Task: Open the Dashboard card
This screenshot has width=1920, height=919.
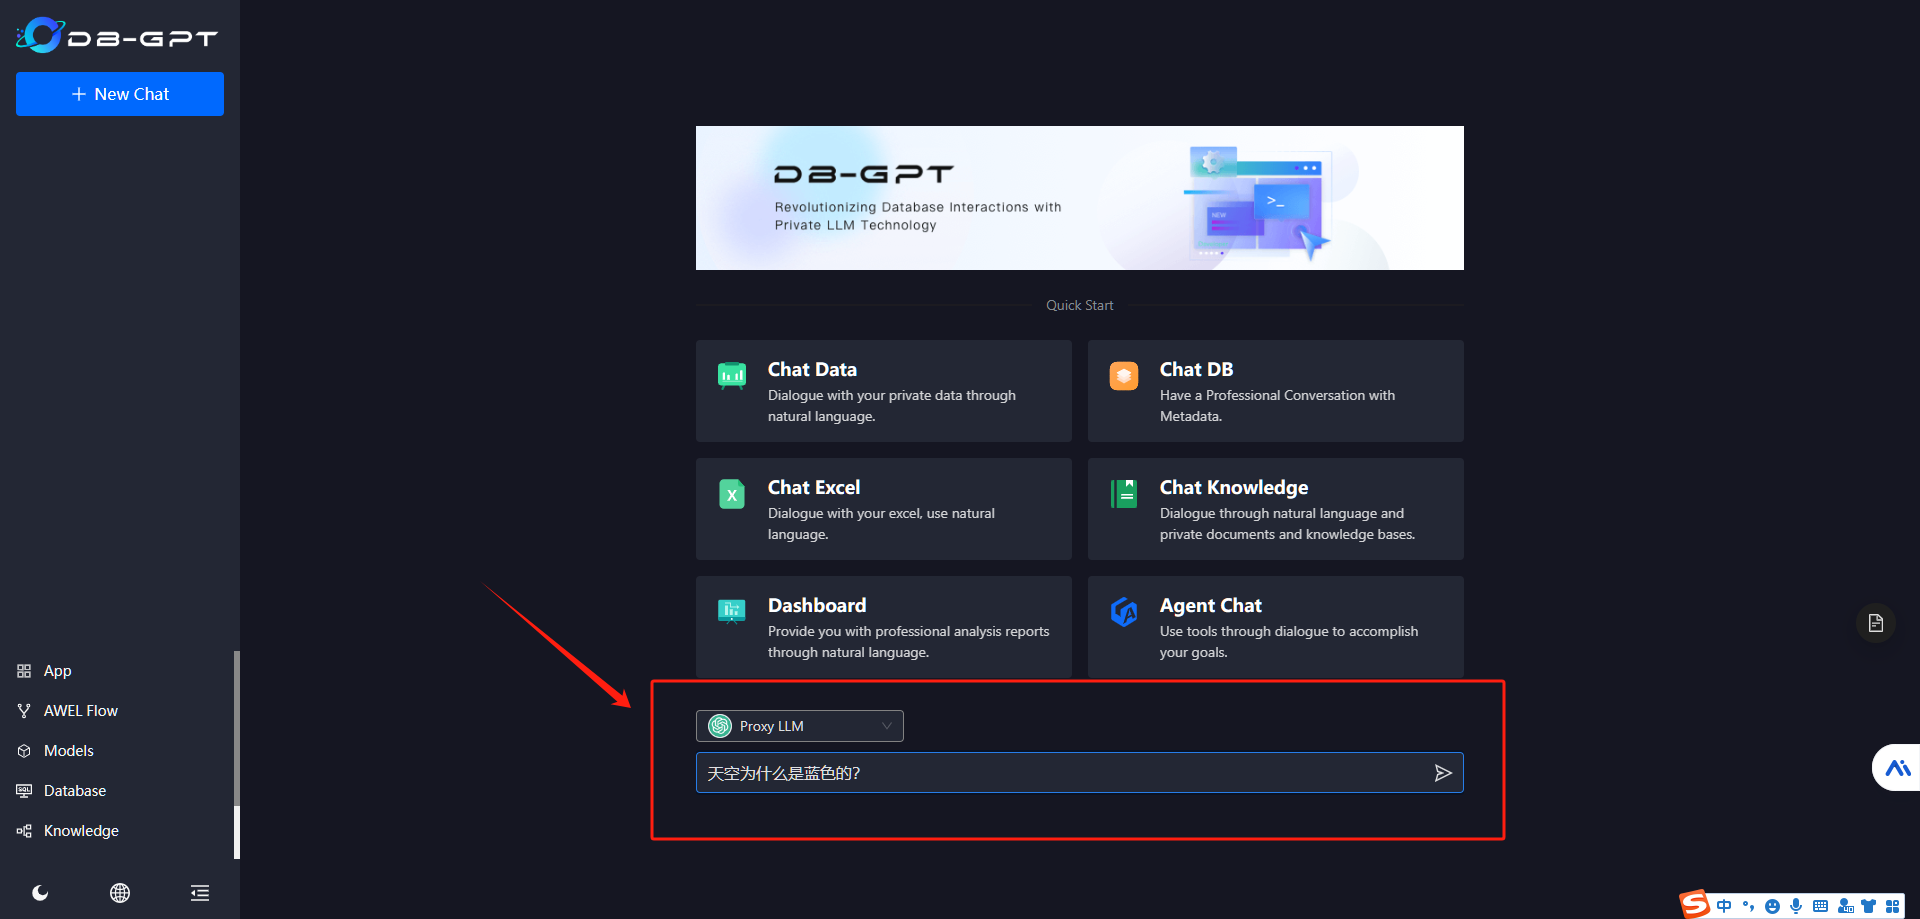Action: pyautogui.click(x=884, y=627)
